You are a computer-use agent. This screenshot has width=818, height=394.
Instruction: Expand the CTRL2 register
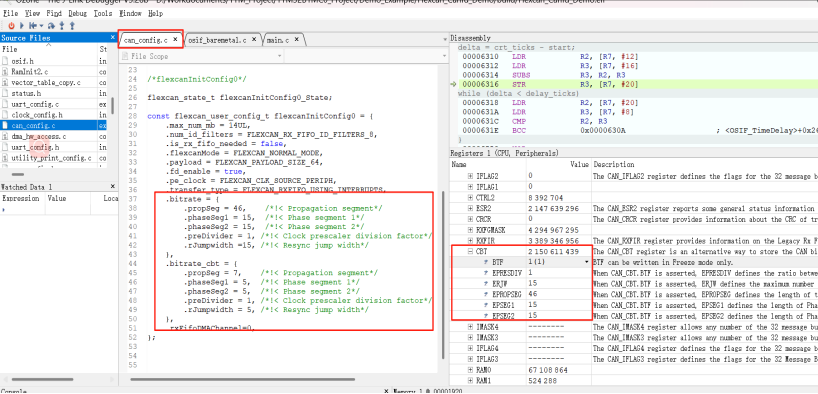(471, 197)
